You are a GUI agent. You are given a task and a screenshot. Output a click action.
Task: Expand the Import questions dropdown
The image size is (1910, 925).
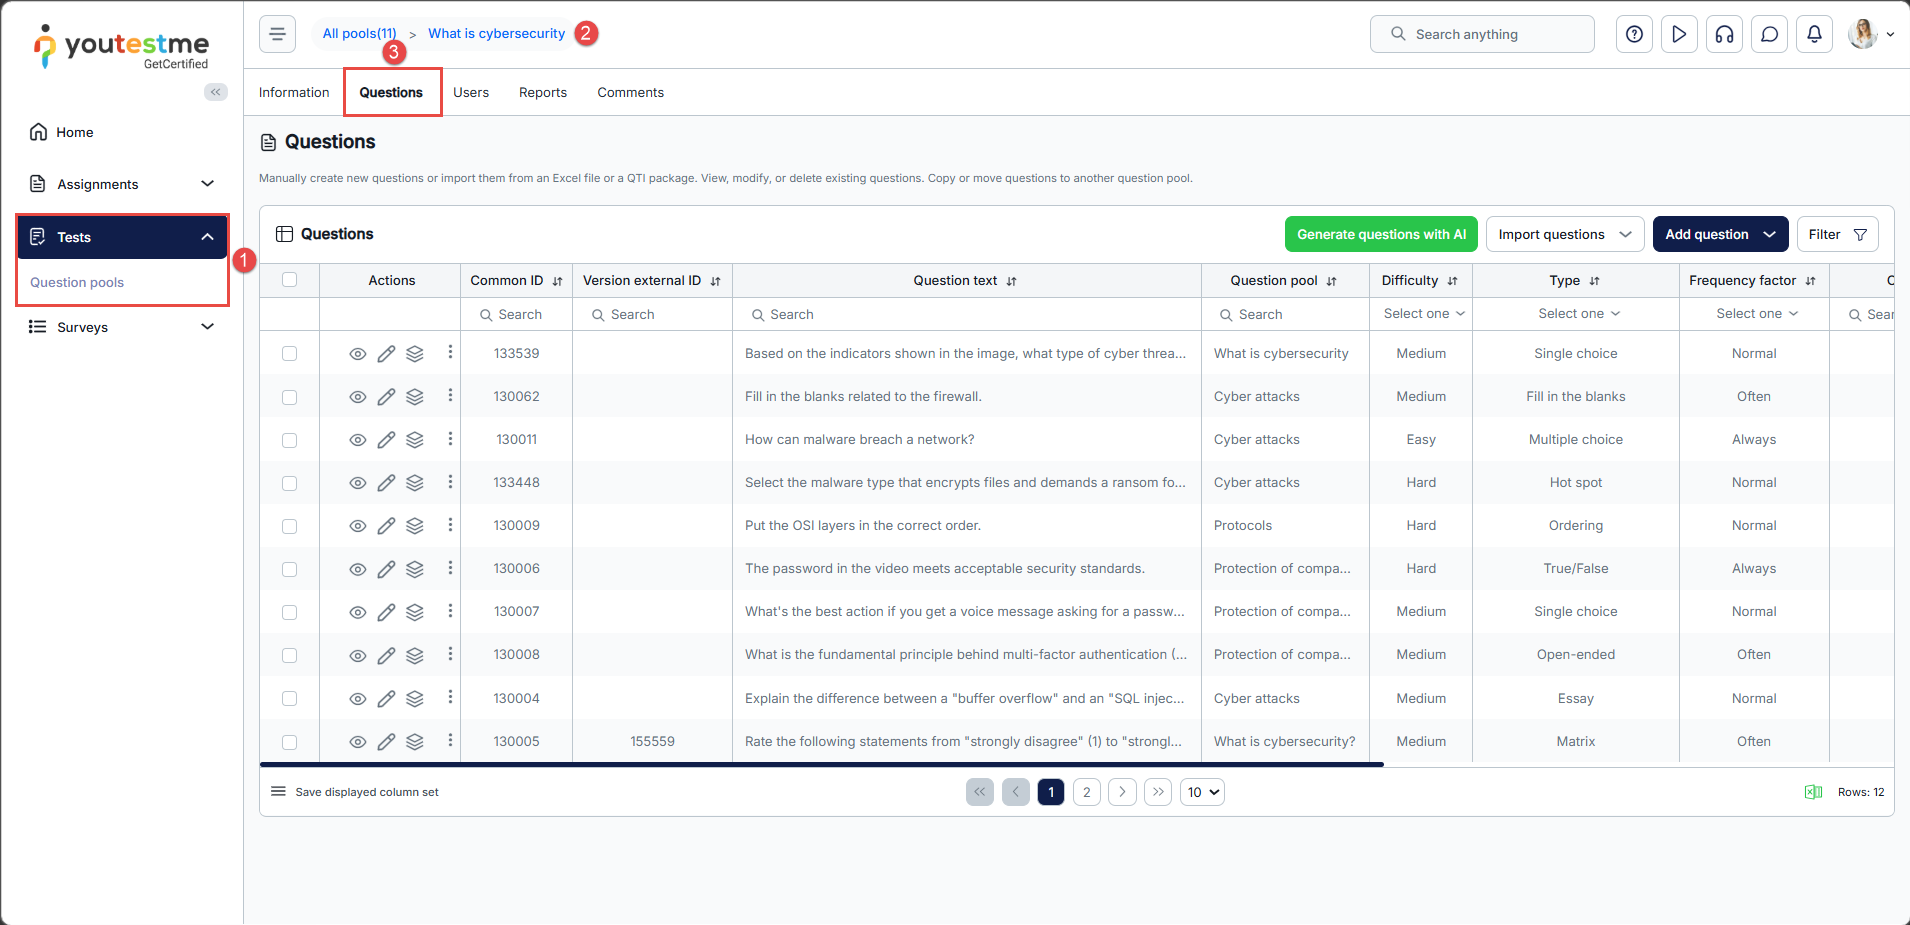tap(1565, 234)
